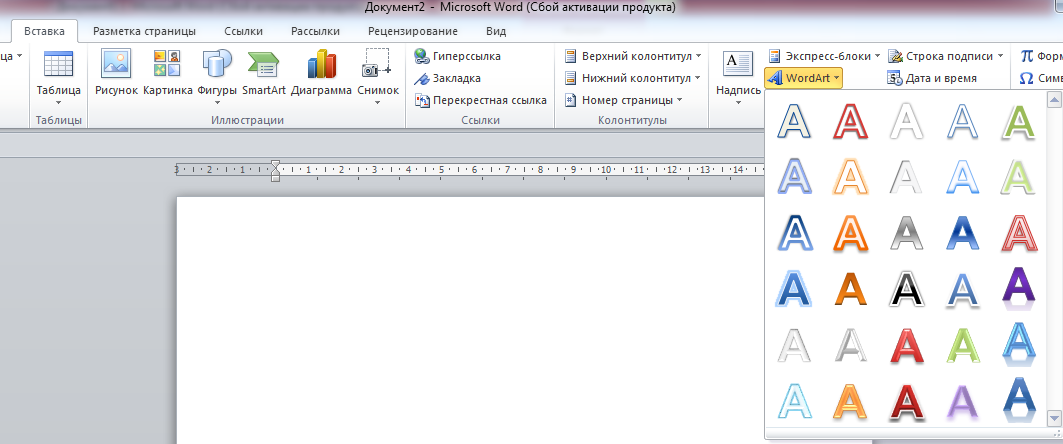Click the Рисунок picture icon
Screen dimensions: 1063x444
(116, 64)
